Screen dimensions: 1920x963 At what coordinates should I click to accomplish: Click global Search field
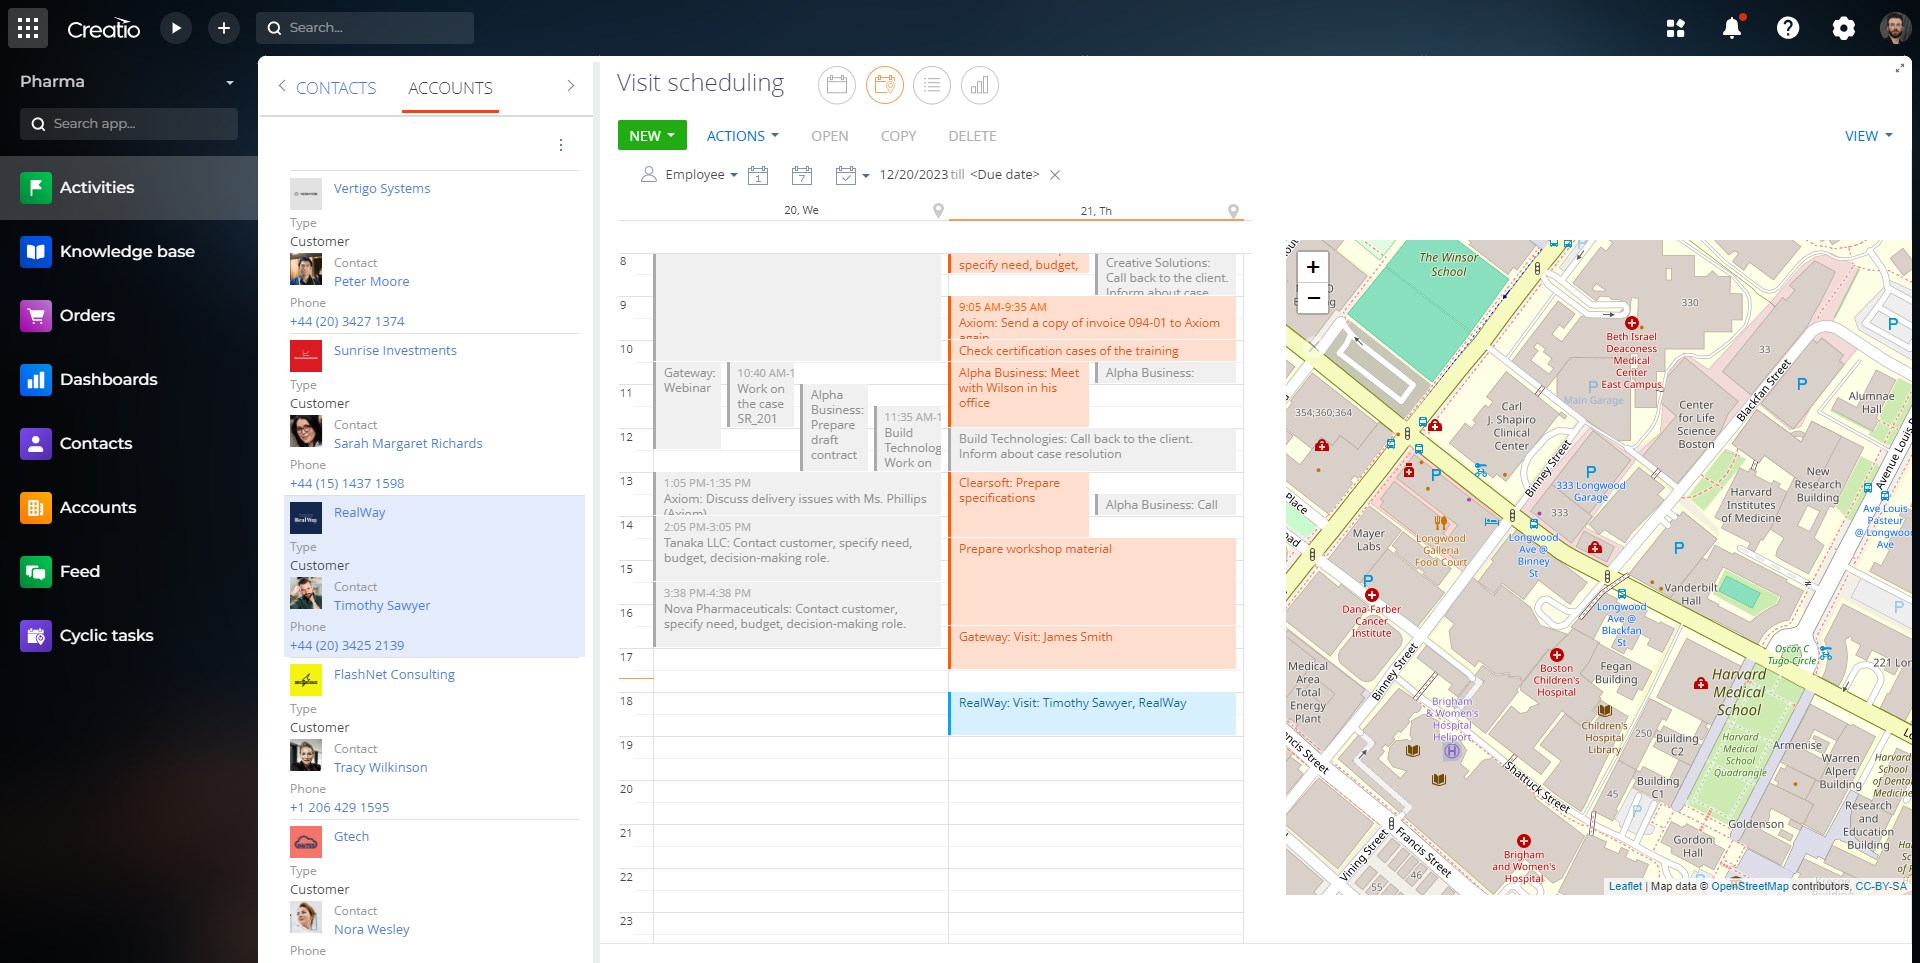(365, 28)
